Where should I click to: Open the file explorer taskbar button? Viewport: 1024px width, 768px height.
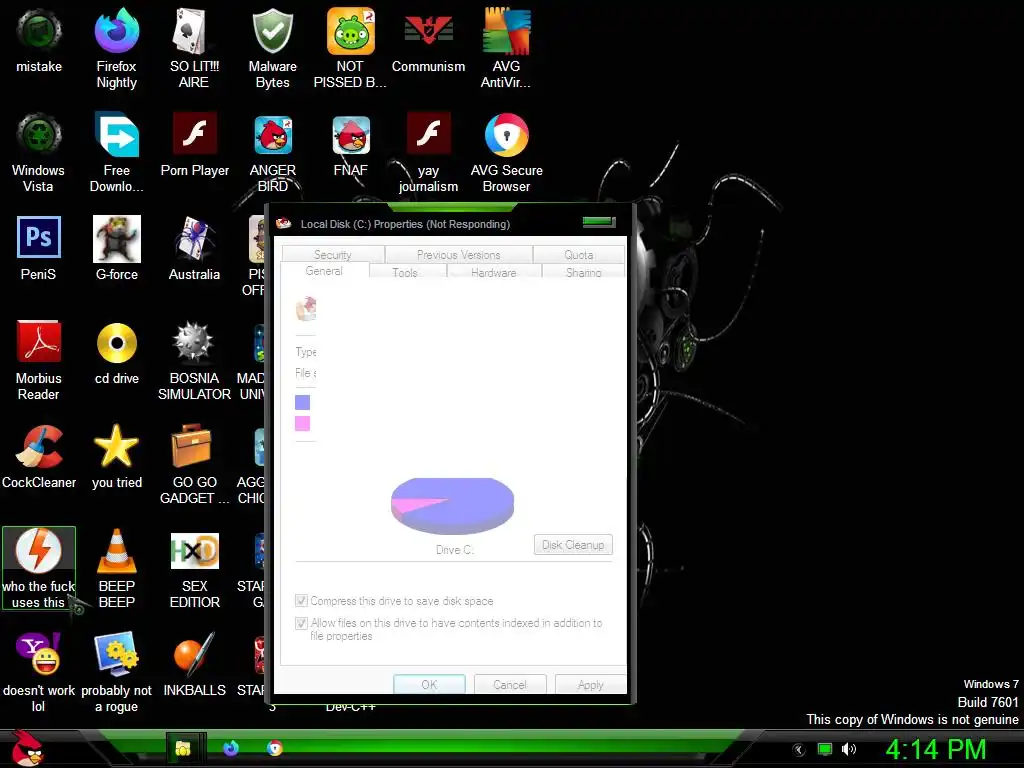[184, 748]
